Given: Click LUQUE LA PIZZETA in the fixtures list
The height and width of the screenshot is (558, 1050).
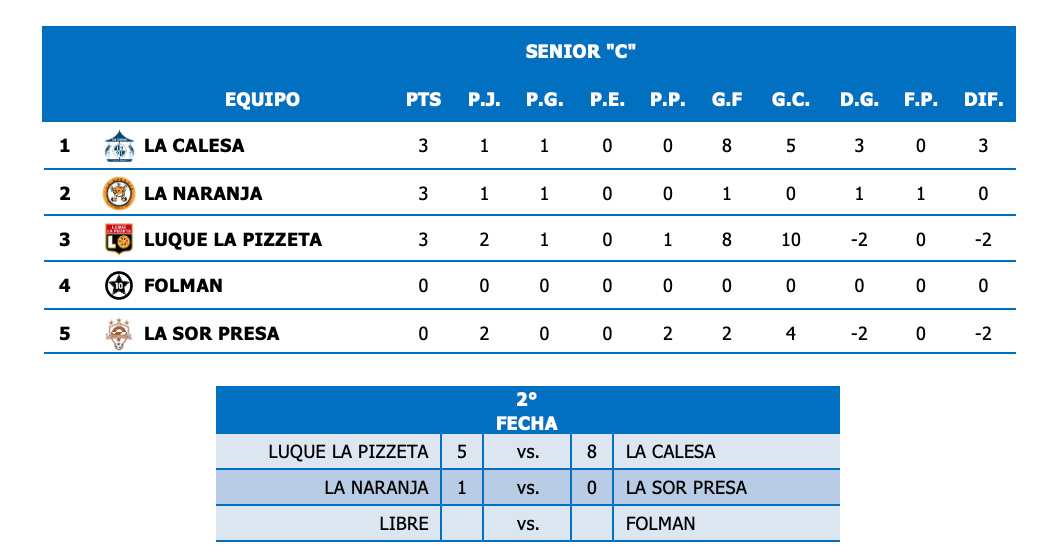Looking at the screenshot, I should pos(348,451).
